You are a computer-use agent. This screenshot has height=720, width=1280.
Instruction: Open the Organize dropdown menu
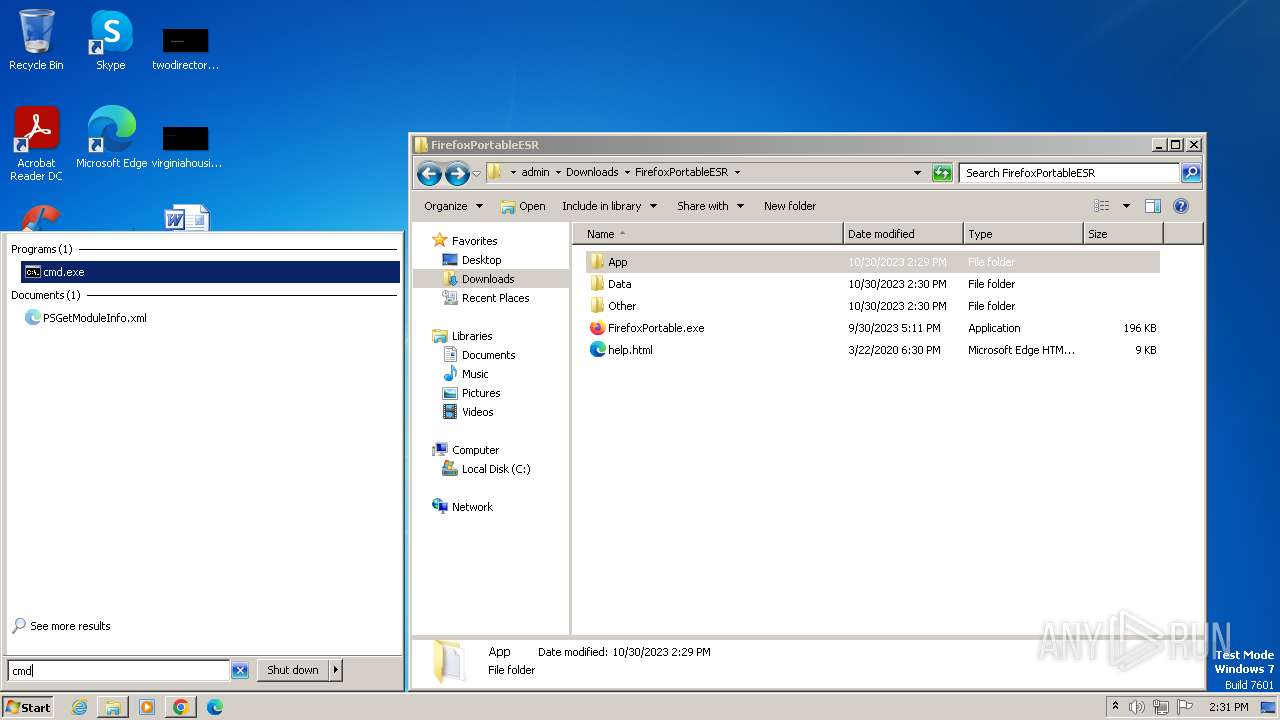tap(453, 206)
